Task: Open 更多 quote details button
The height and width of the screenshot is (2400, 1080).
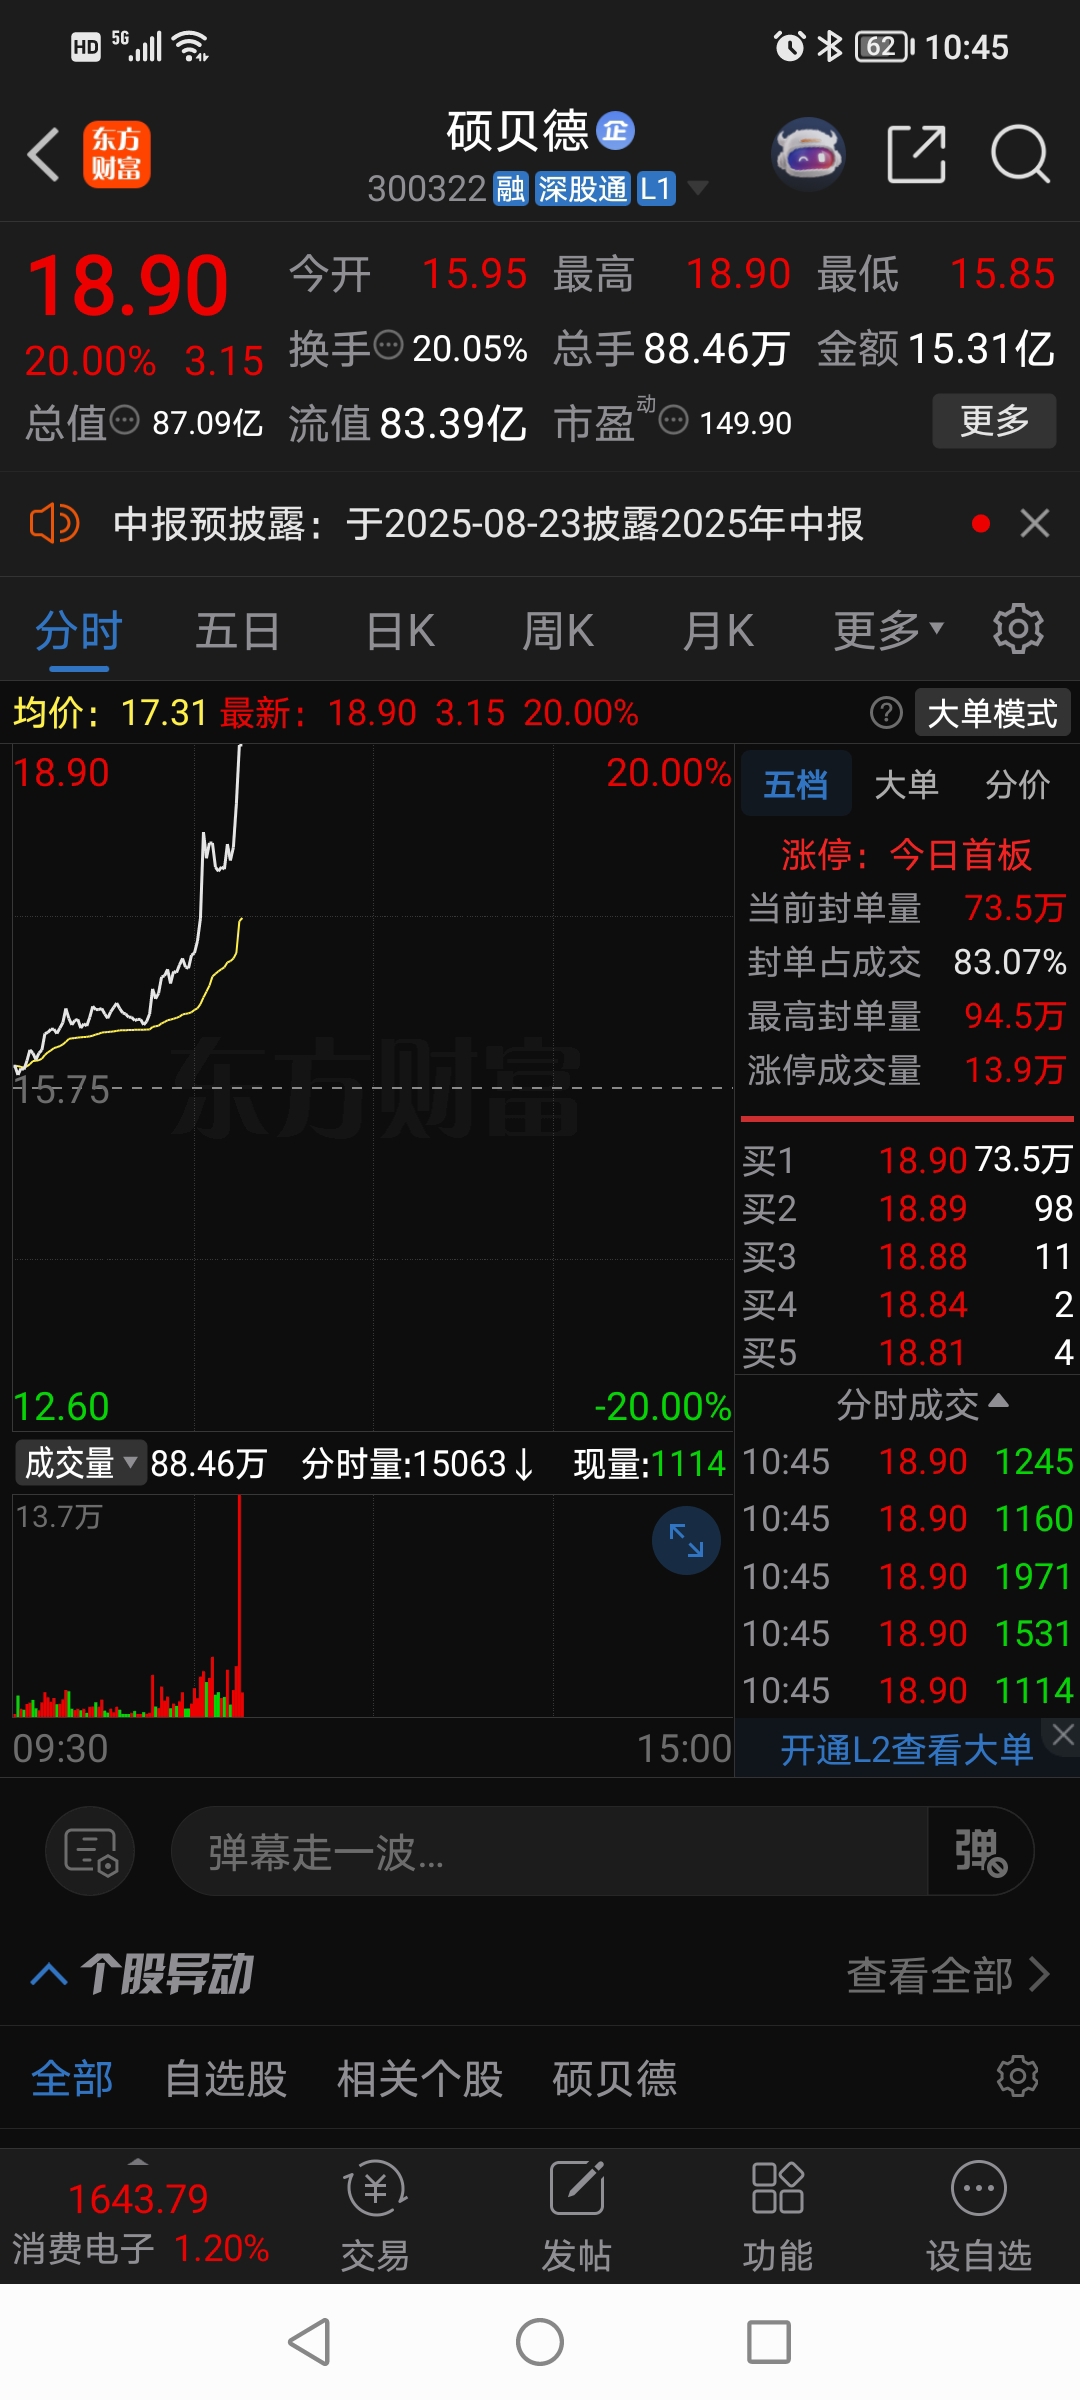Action: [994, 421]
